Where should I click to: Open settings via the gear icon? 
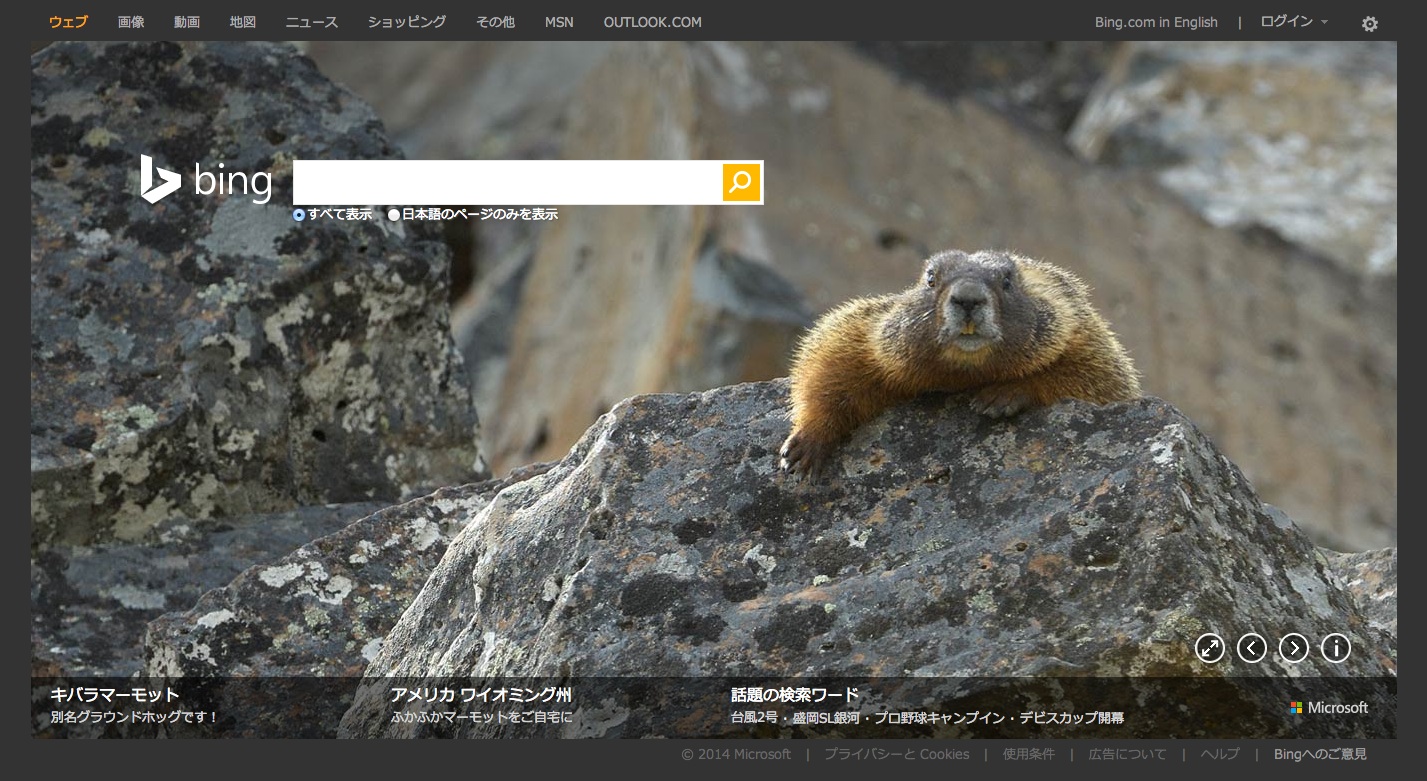click(x=1369, y=24)
